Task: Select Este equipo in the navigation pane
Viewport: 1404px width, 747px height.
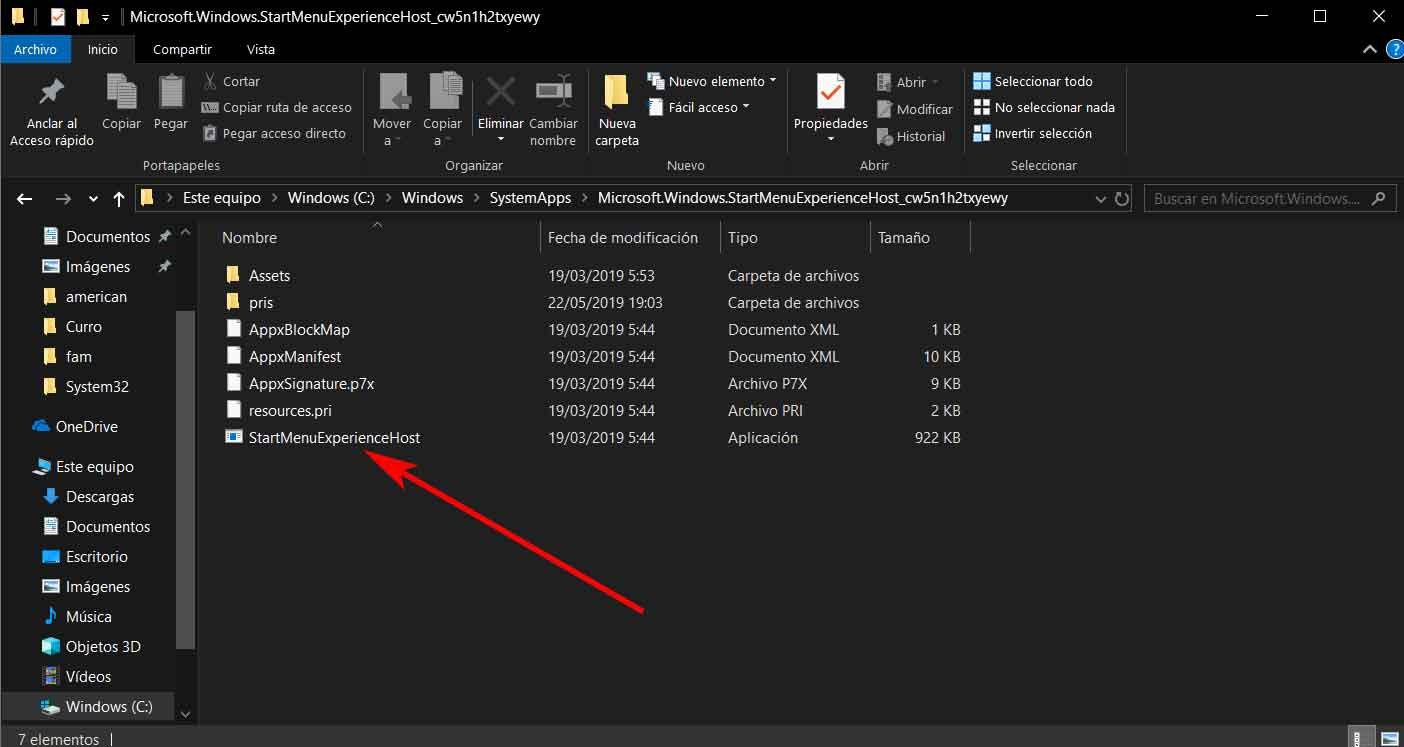Action: click(x=94, y=467)
